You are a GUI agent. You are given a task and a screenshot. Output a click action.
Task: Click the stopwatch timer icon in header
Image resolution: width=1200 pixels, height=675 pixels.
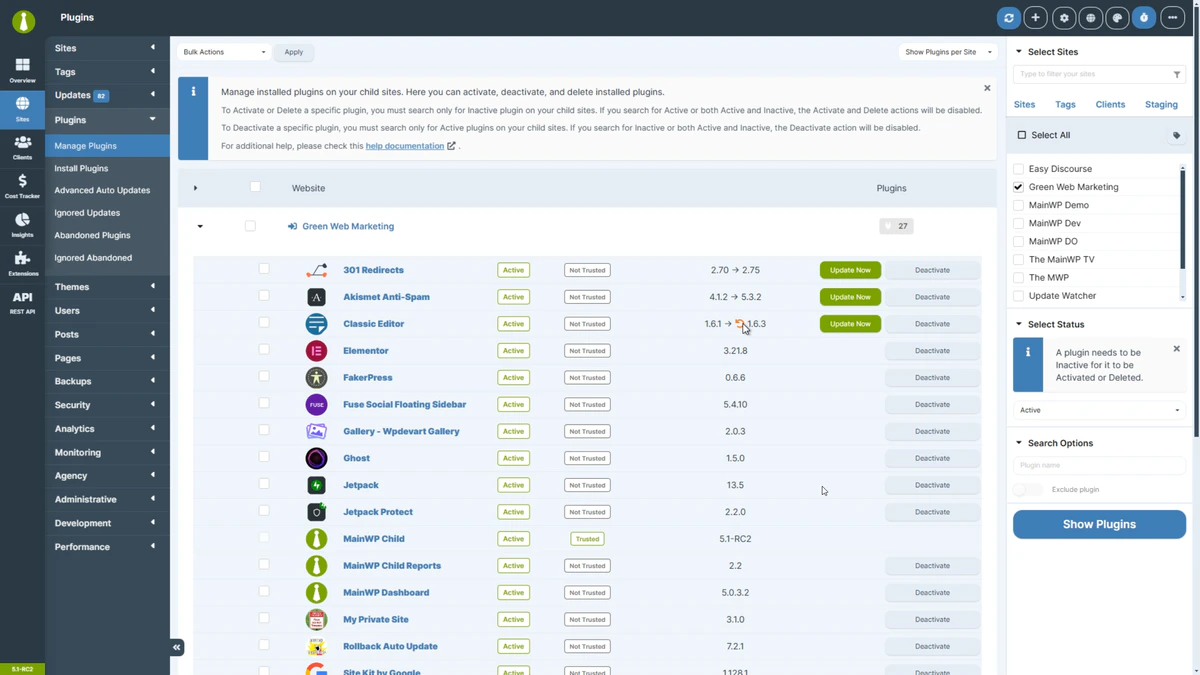click(1144, 18)
